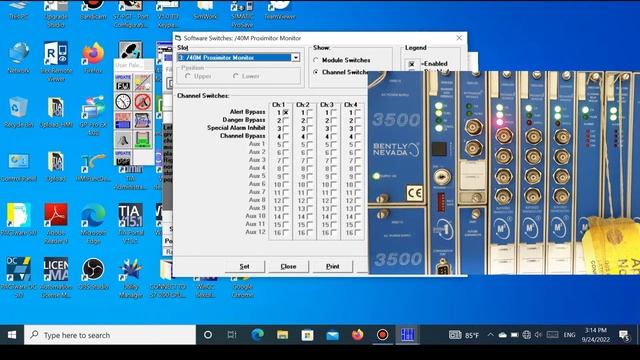Open Microsoft Store from the taskbar

point(307,335)
